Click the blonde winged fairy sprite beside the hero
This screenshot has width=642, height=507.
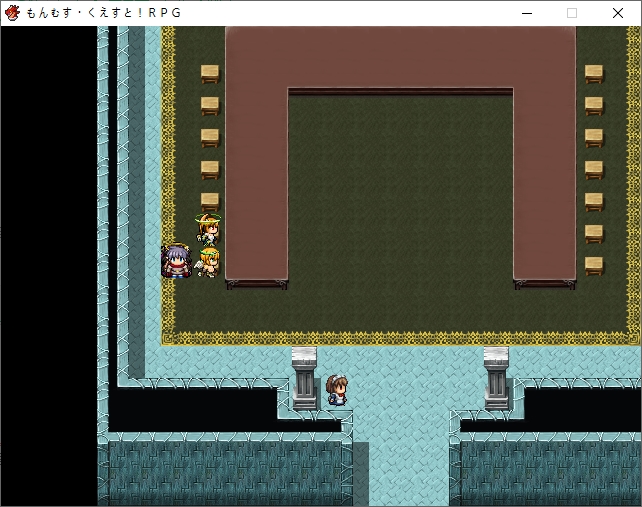click(209, 262)
